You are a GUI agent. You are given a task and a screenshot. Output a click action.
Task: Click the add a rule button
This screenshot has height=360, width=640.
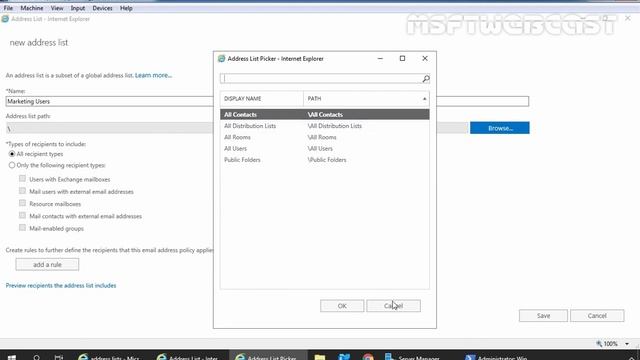click(47, 264)
